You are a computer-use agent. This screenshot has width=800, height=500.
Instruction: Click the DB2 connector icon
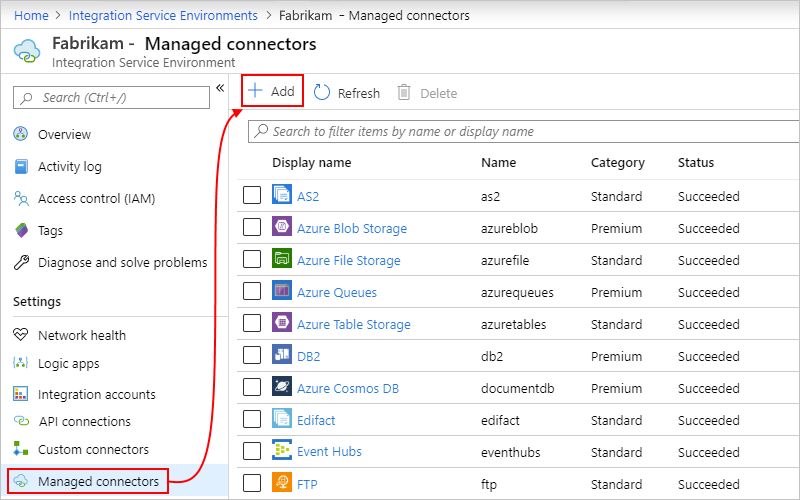281,356
